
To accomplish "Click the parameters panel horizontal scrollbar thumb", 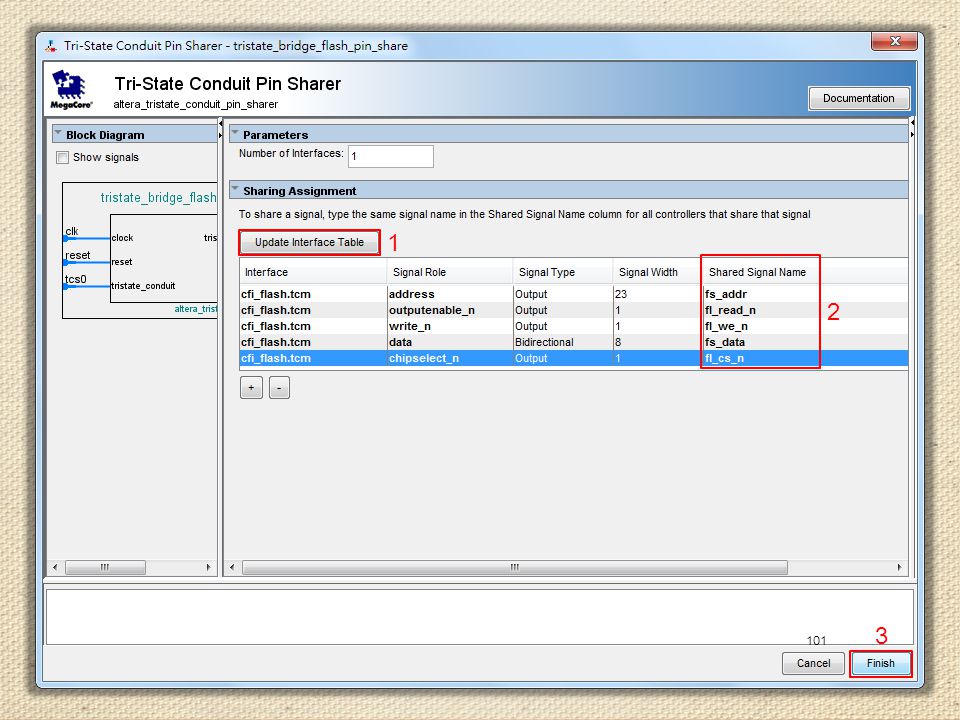I will [515, 568].
